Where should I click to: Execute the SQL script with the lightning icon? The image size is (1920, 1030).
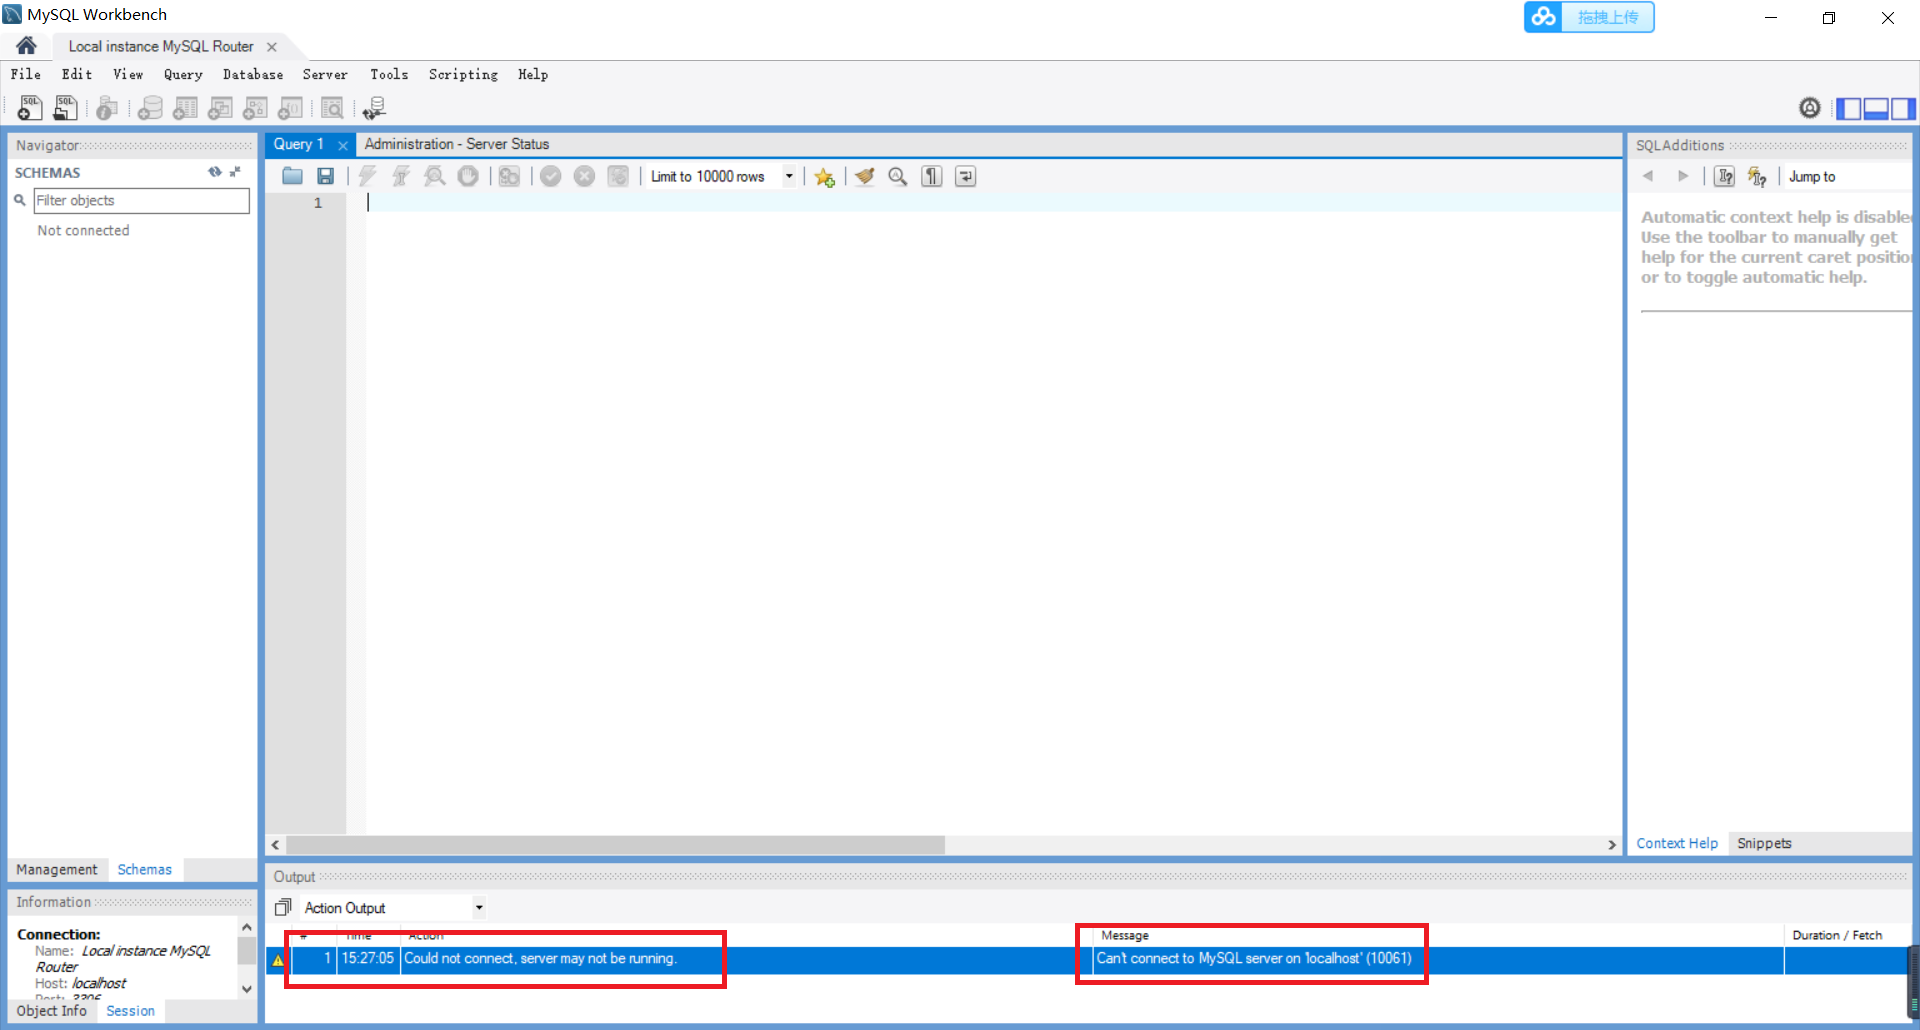point(368,176)
